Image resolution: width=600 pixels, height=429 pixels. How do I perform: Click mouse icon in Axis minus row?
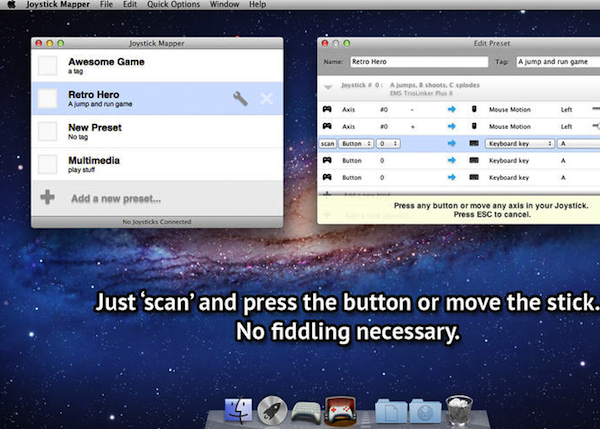pyautogui.click(x=474, y=109)
